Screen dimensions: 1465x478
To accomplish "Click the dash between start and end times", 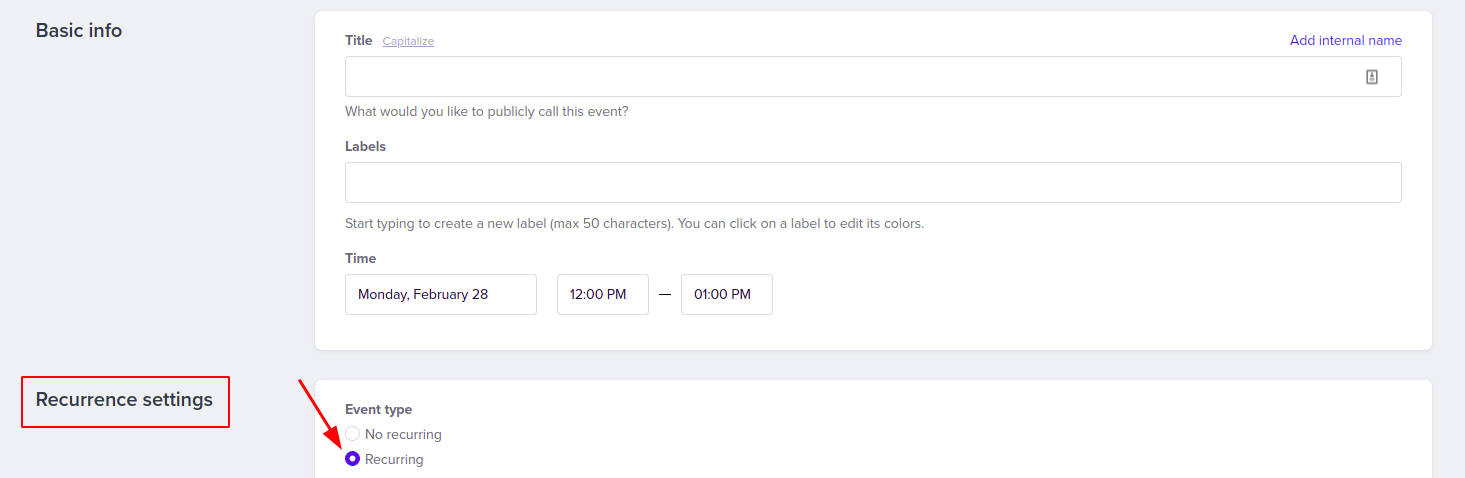I will [665, 295].
